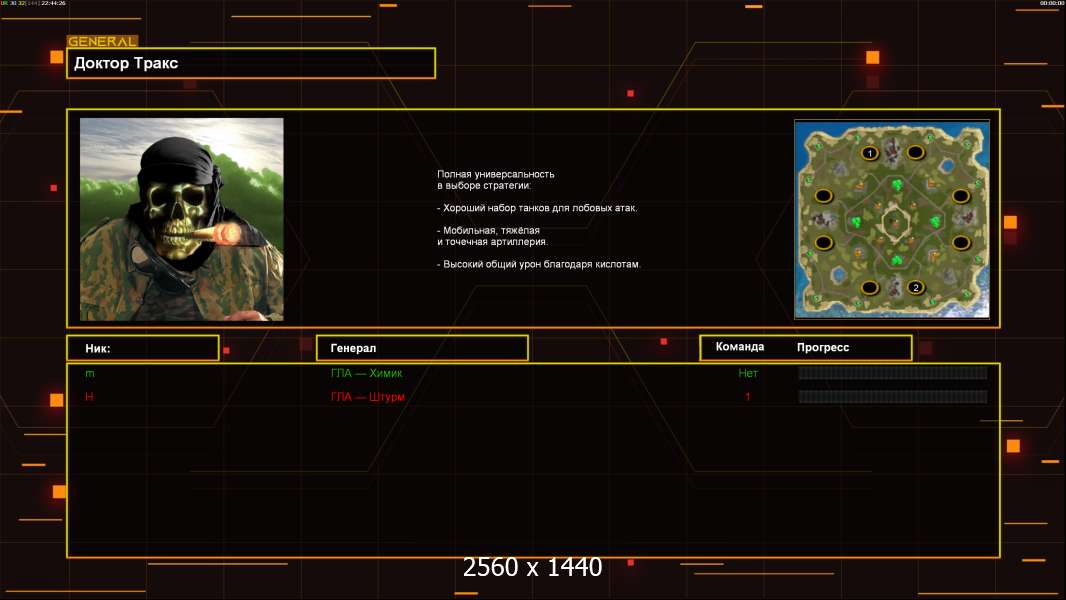This screenshot has width=1066, height=600.
Task: Click the Ник: column header
Action: click(x=143, y=348)
